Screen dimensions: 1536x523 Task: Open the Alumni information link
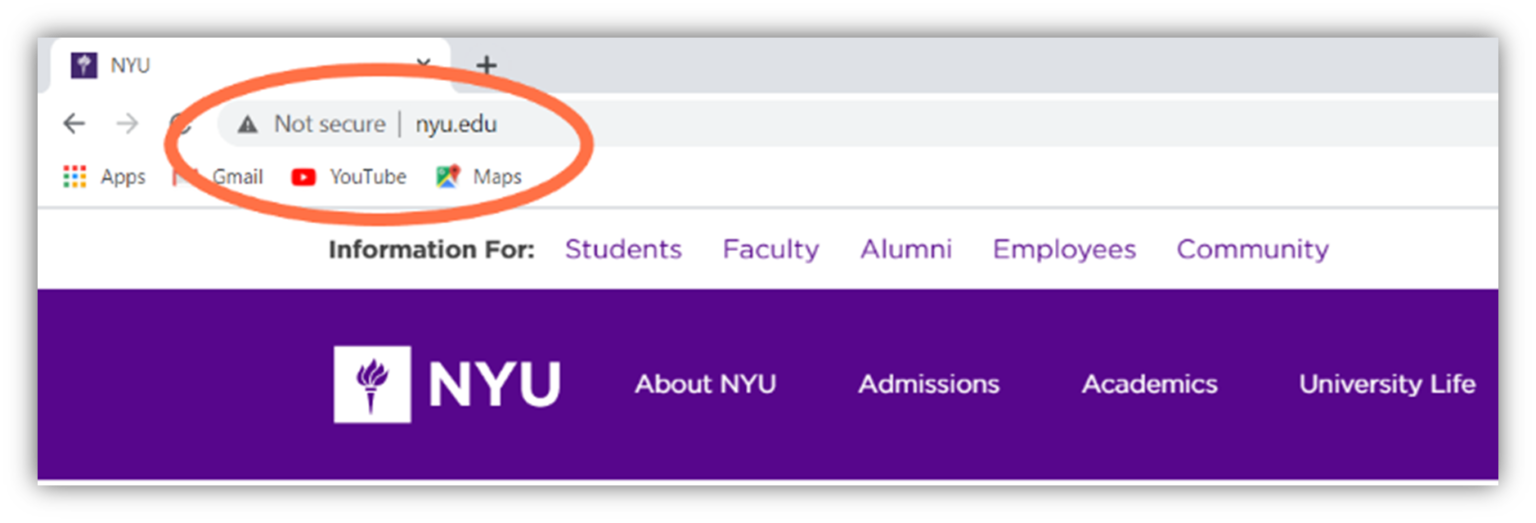(906, 249)
